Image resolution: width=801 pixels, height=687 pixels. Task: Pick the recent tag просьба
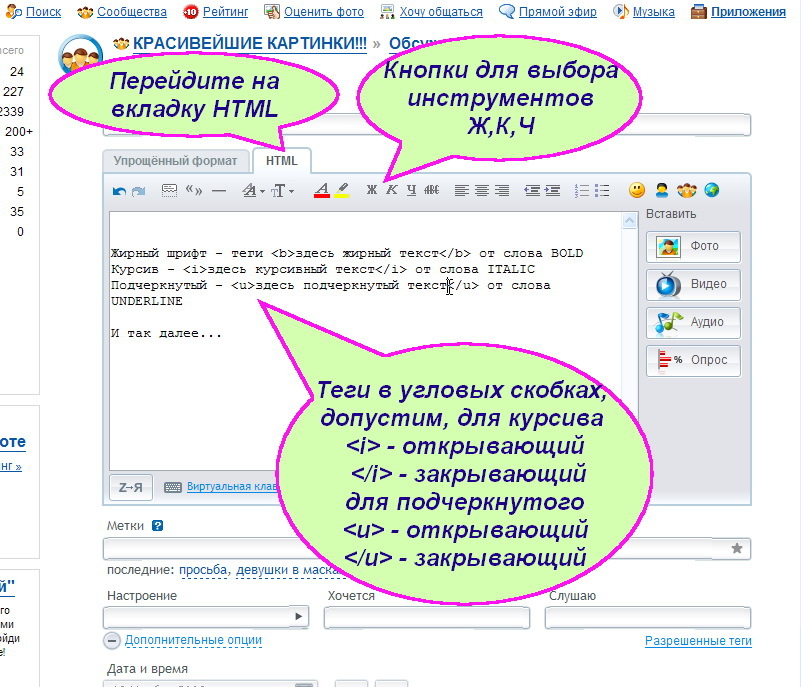point(203,570)
